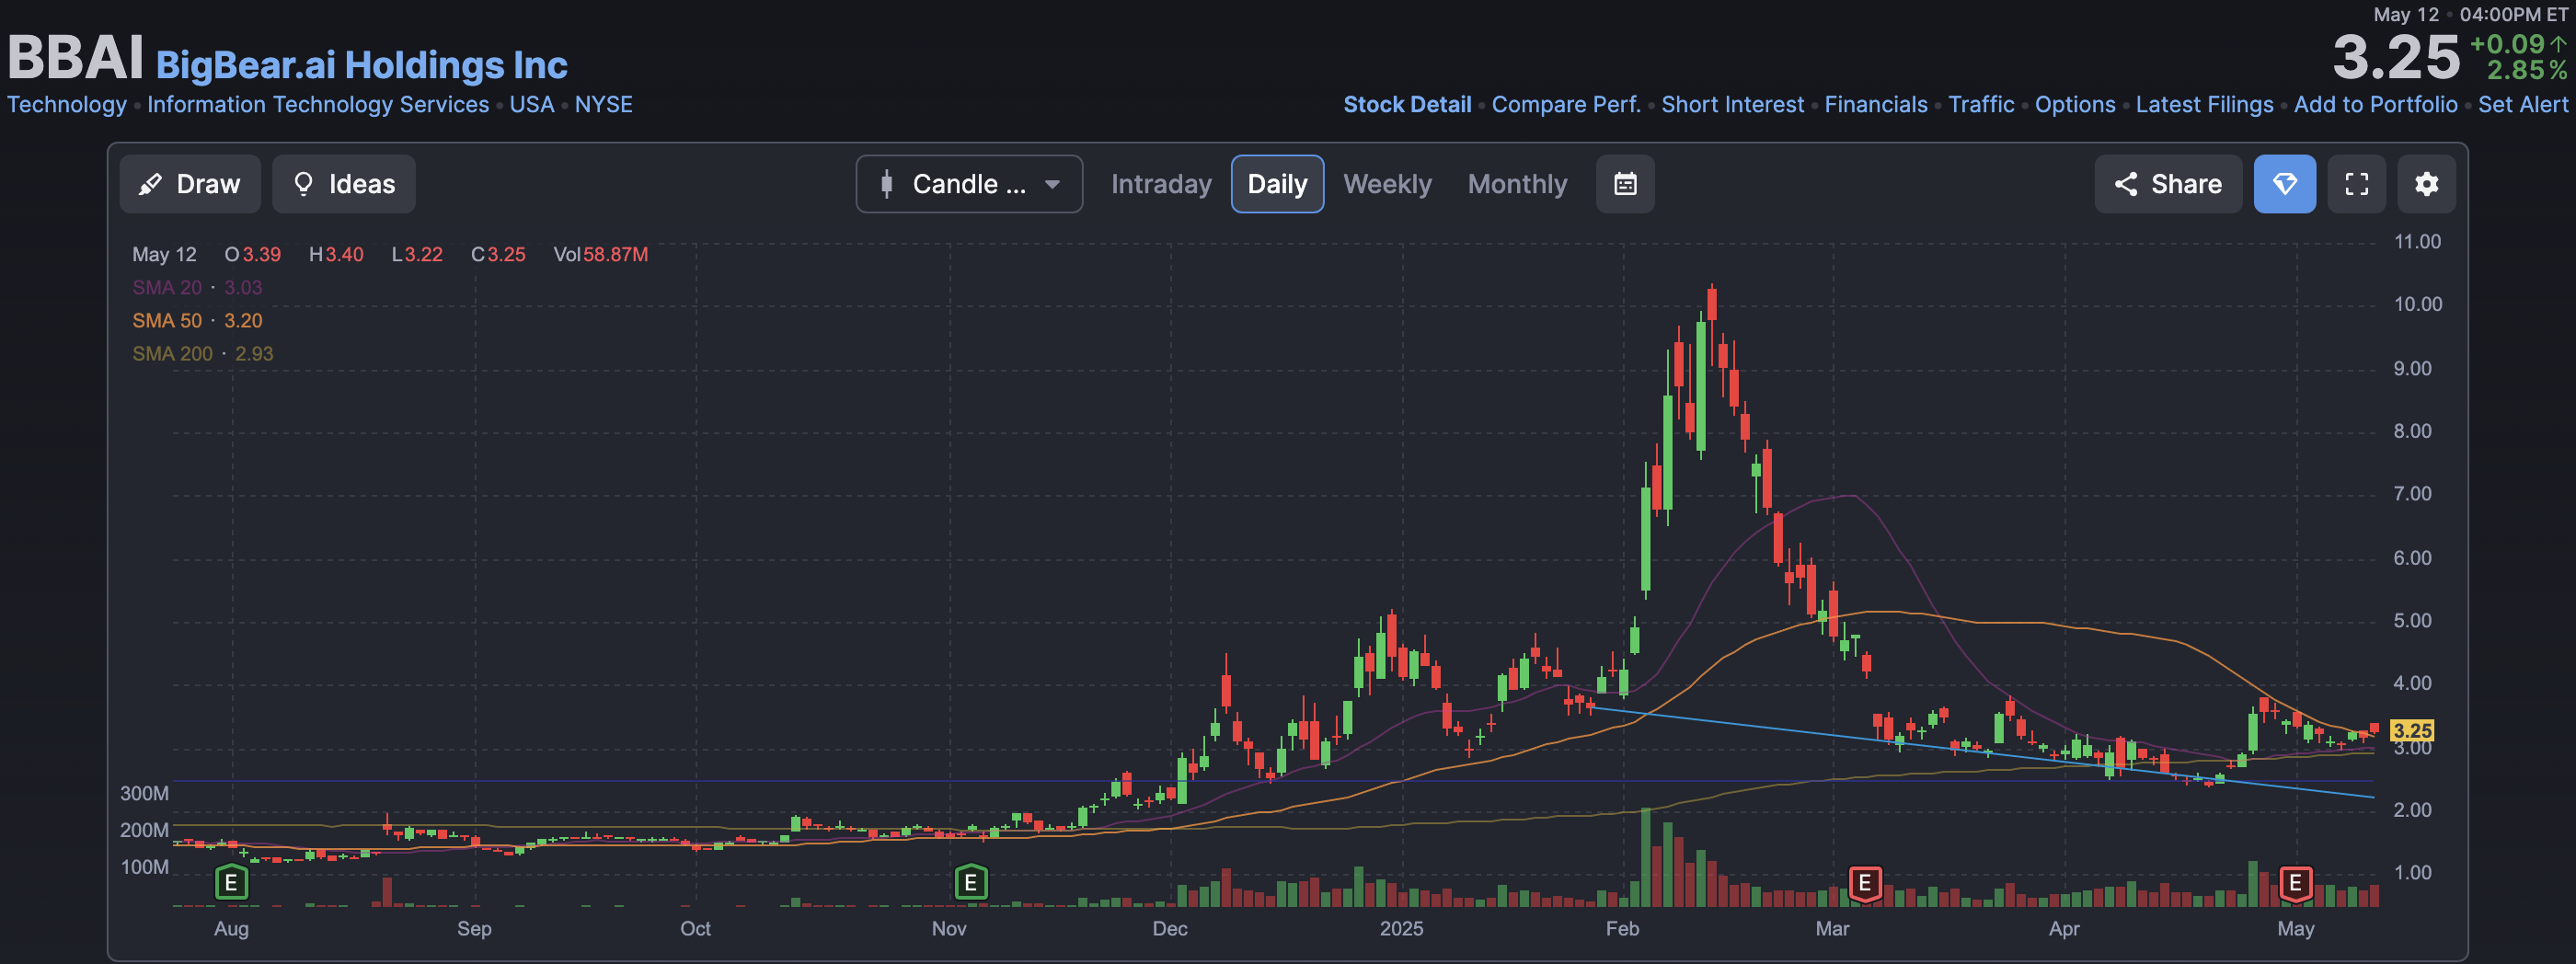Click the 11.00 price axis label
Viewport: 2576px width, 964px height.
pyautogui.click(x=2416, y=241)
